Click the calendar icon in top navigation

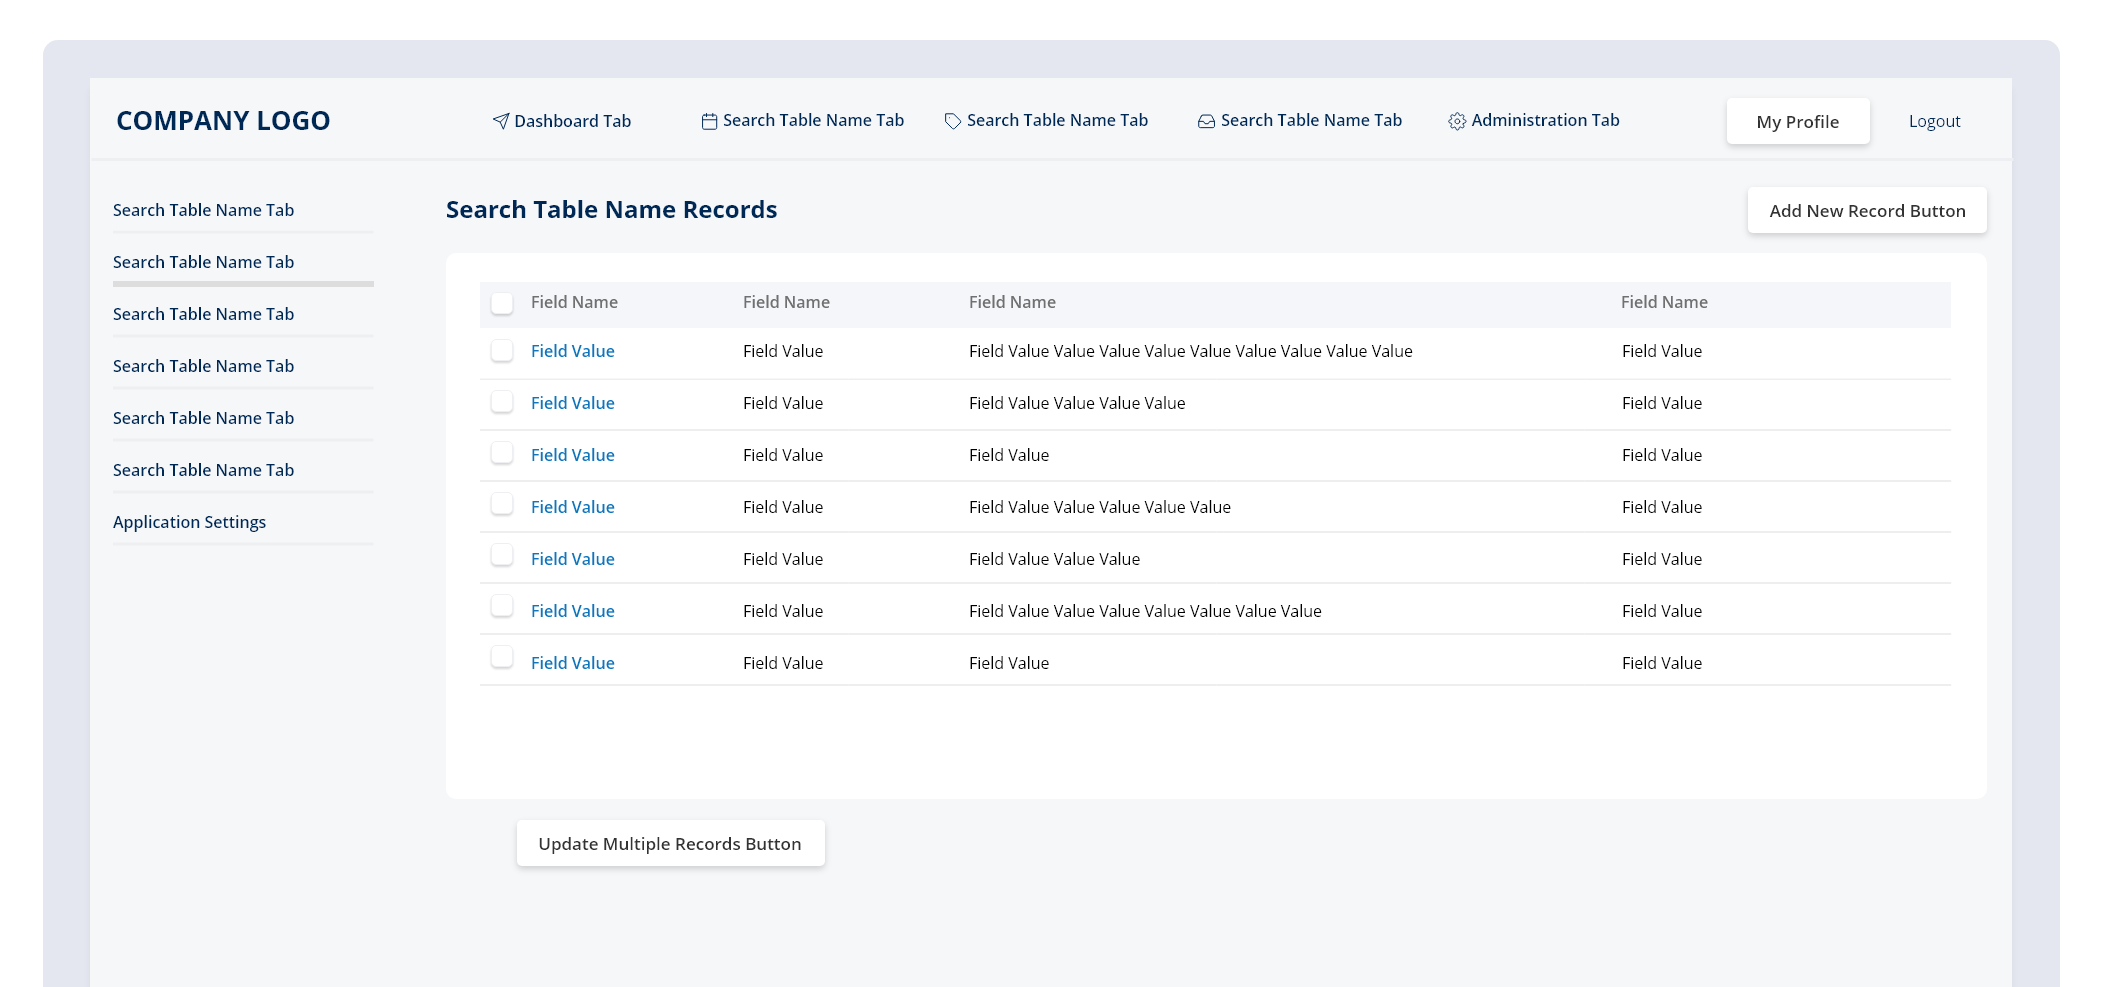709,121
